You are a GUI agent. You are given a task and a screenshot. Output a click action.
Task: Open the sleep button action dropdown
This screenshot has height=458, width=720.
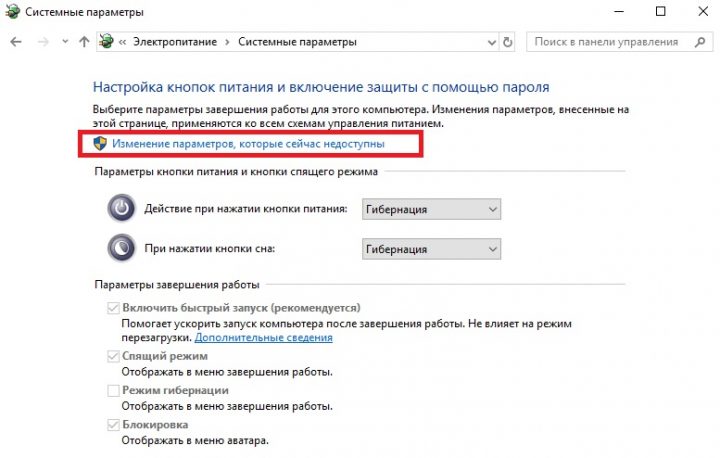(429, 248)
